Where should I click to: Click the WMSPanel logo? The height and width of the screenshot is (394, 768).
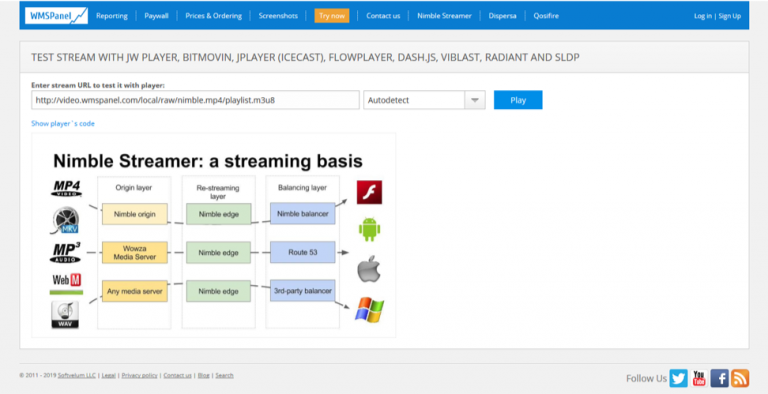[x=56, y=16]
